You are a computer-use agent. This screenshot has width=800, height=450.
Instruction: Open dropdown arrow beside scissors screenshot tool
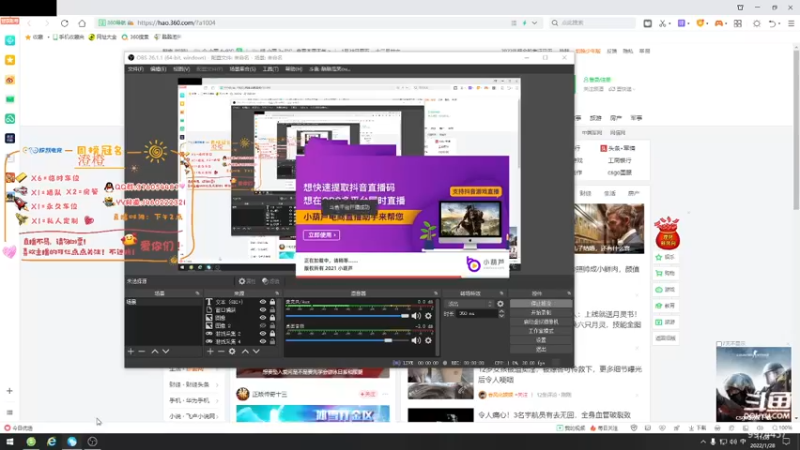point(669,23)
